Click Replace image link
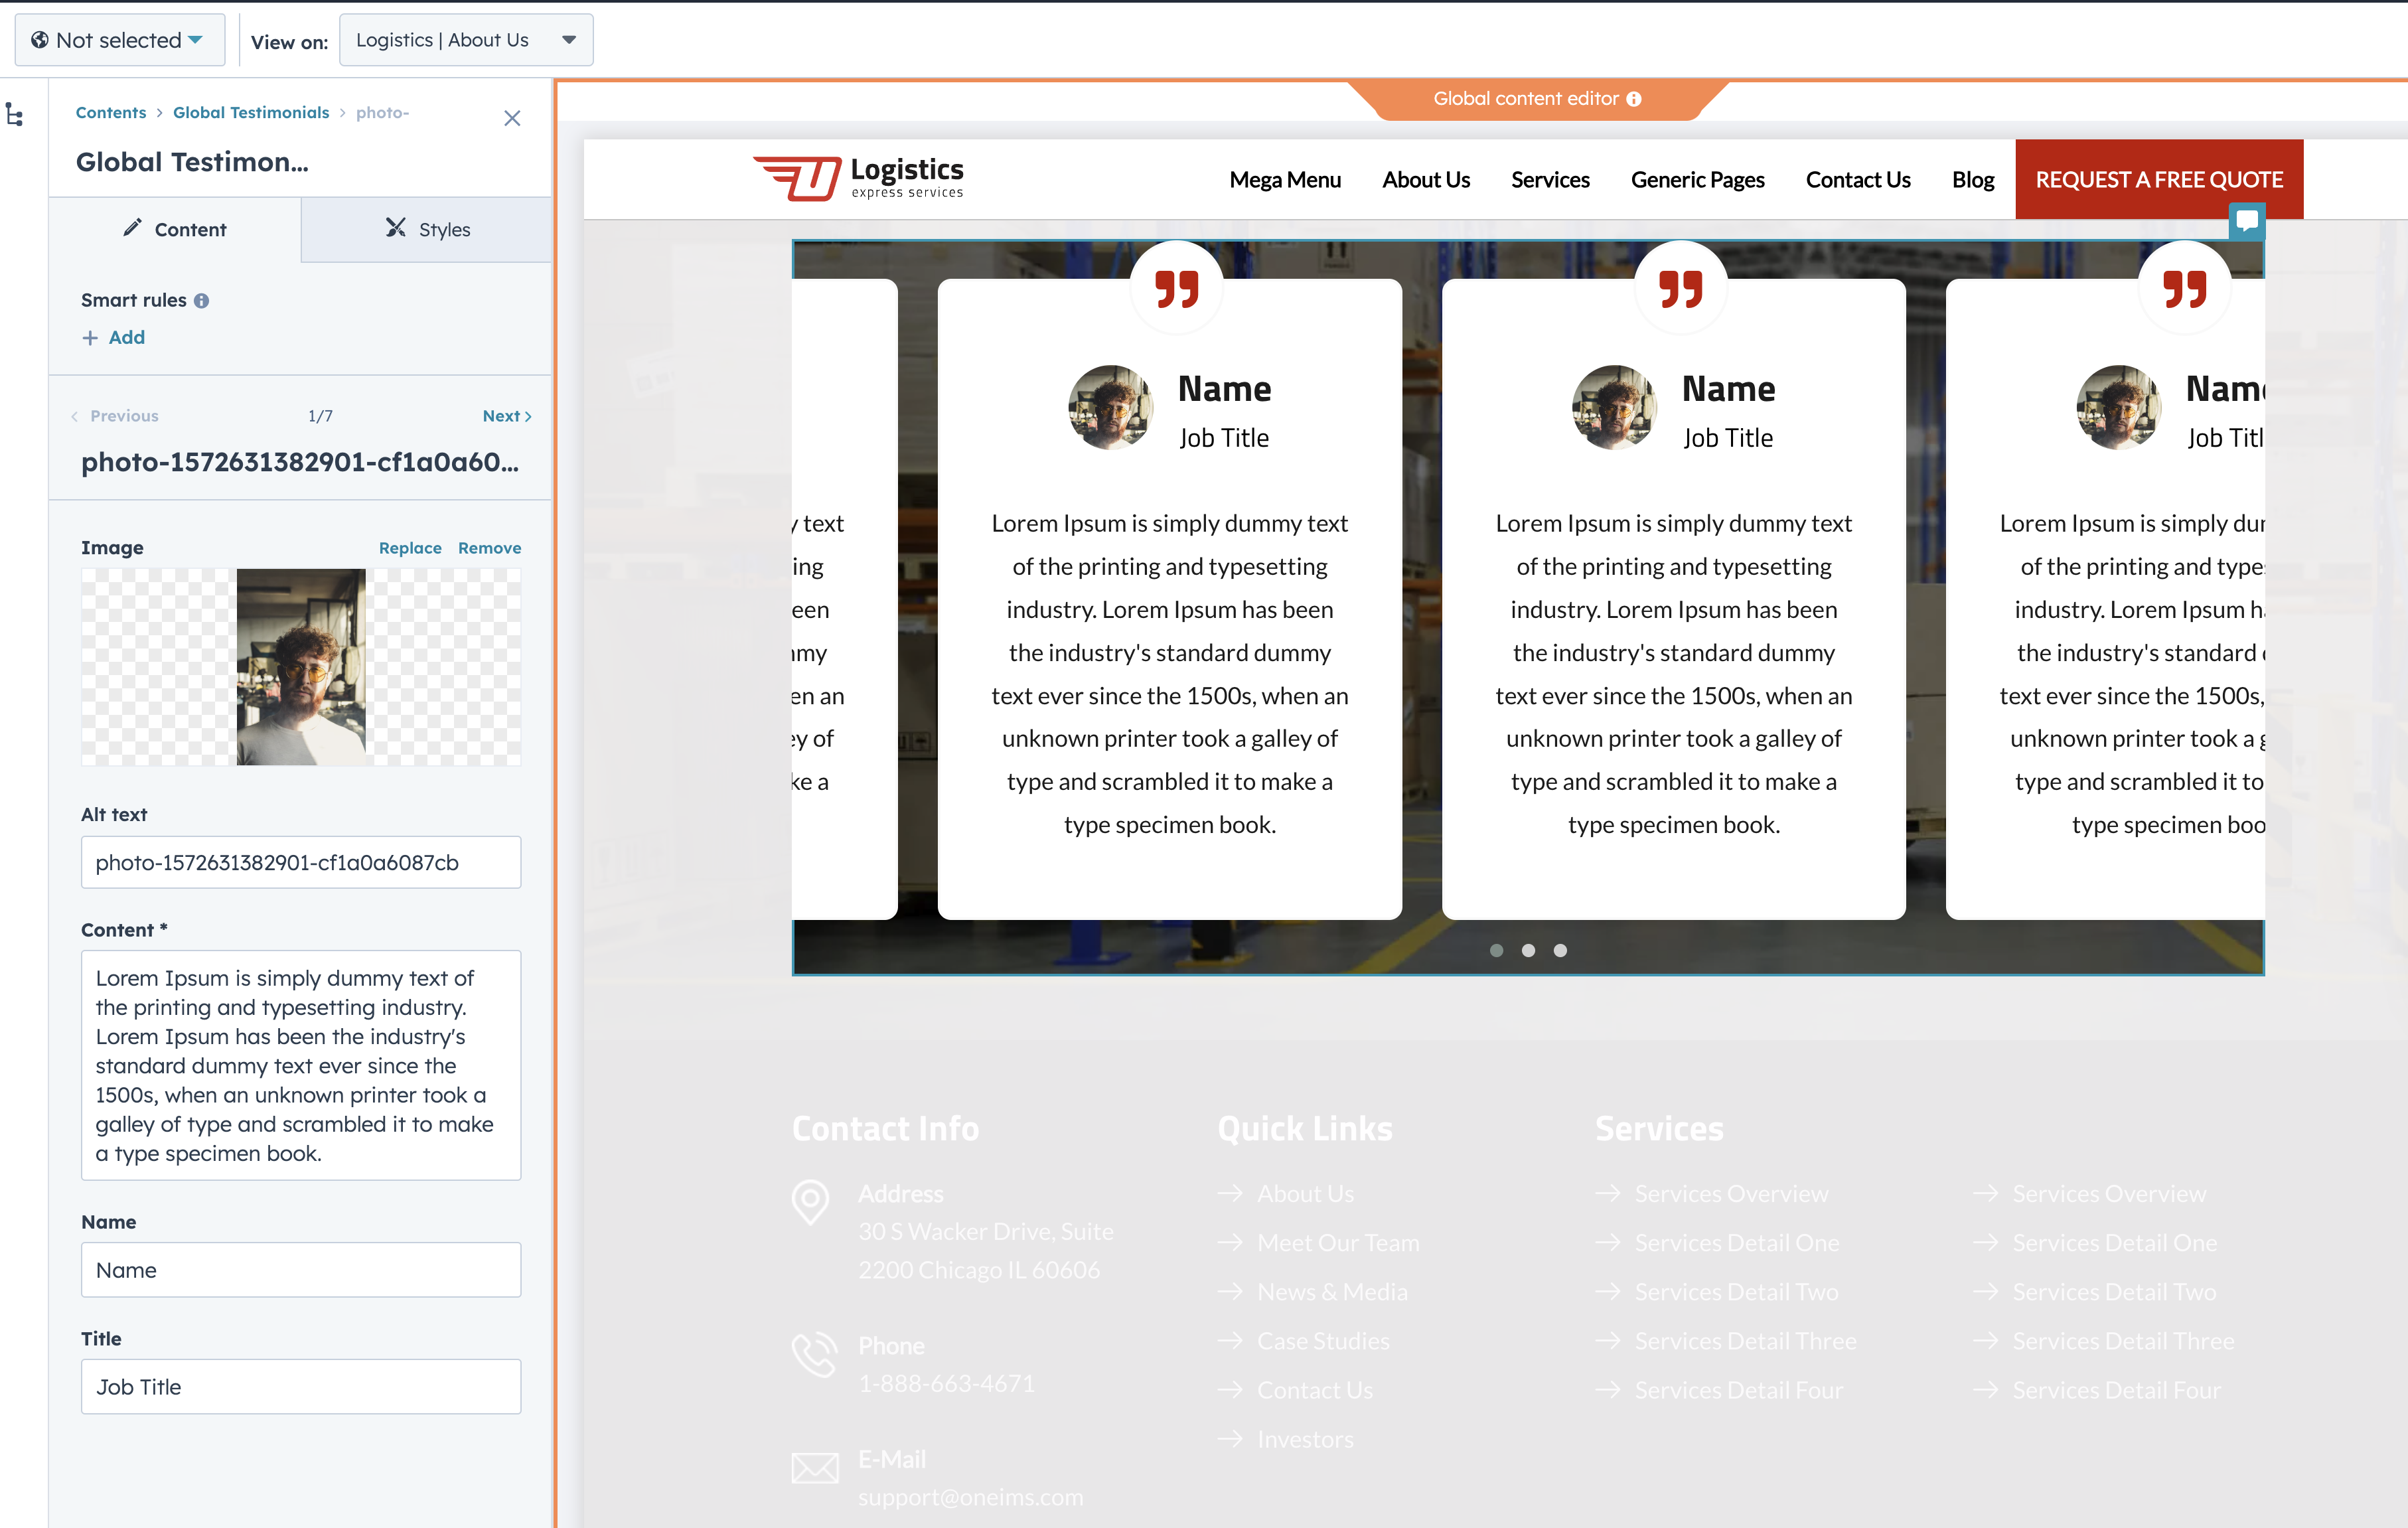 click(410, 548)
